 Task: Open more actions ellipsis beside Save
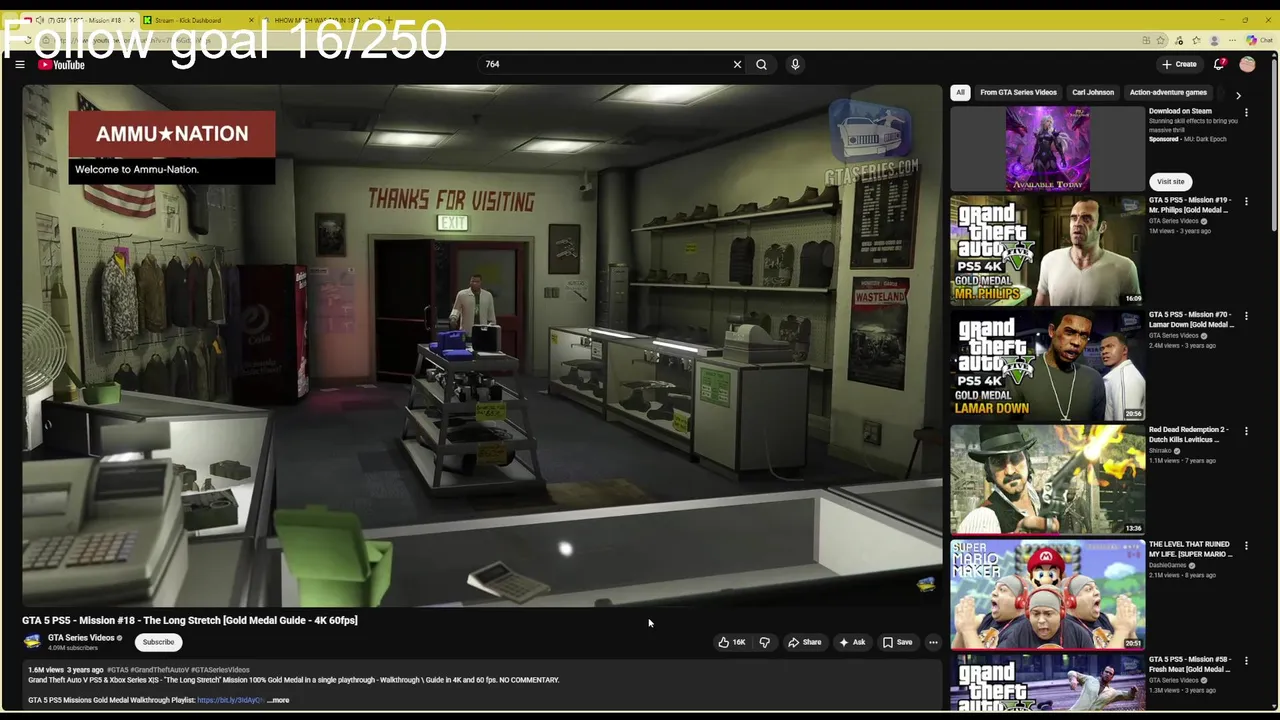coord(933,642)
